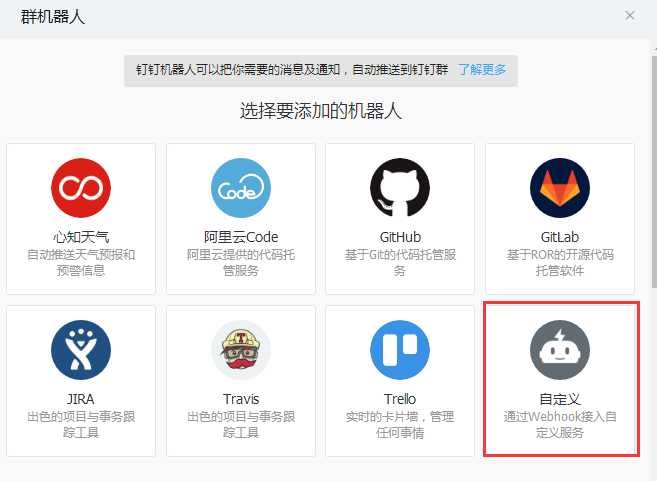Click description 自动推送天气预报和预警信息

click(81, 262)
